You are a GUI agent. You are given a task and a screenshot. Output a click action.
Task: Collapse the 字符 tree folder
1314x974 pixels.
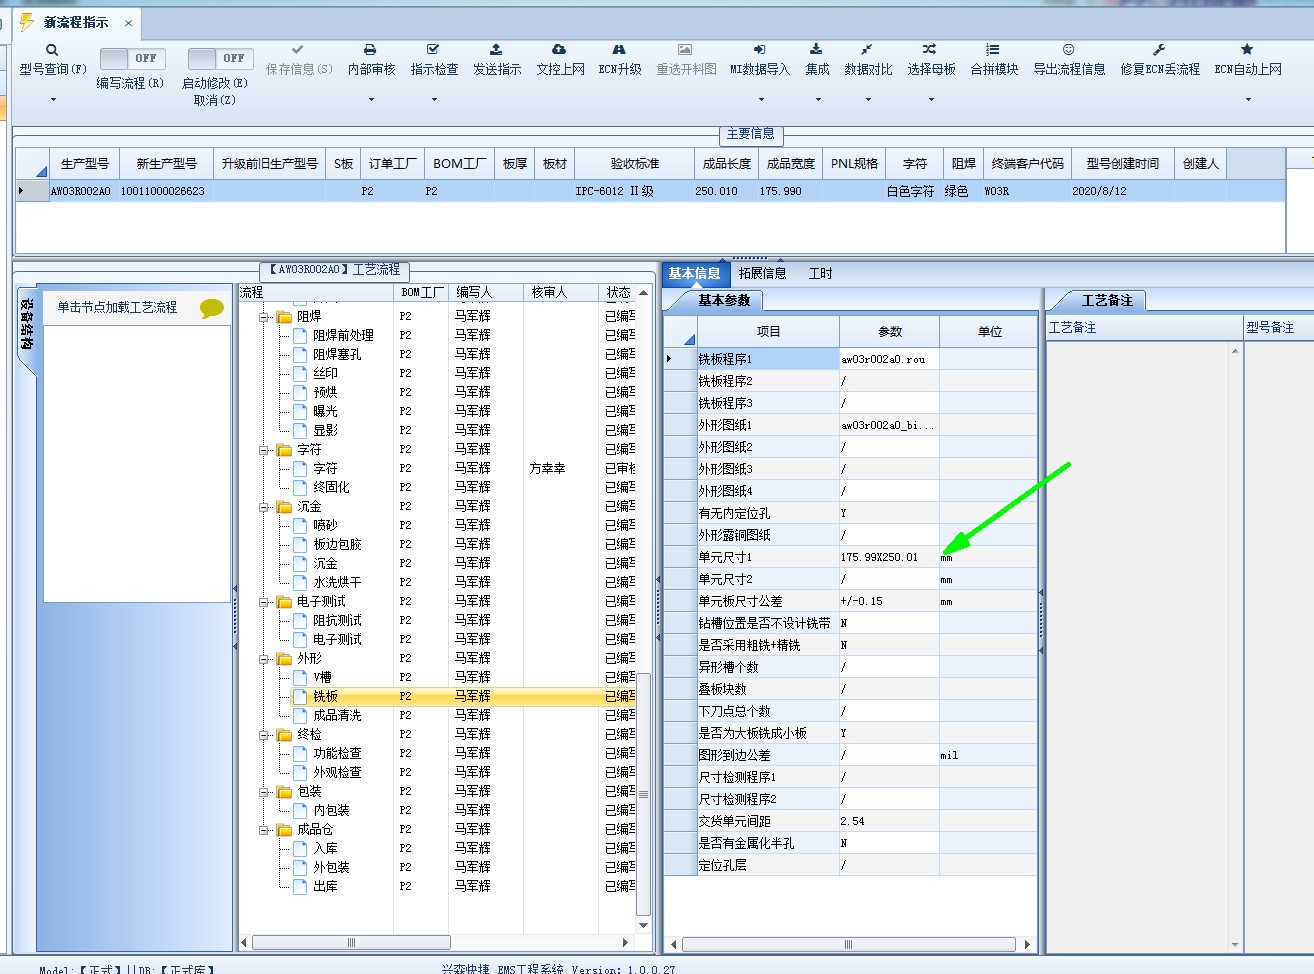coord(265,450)
